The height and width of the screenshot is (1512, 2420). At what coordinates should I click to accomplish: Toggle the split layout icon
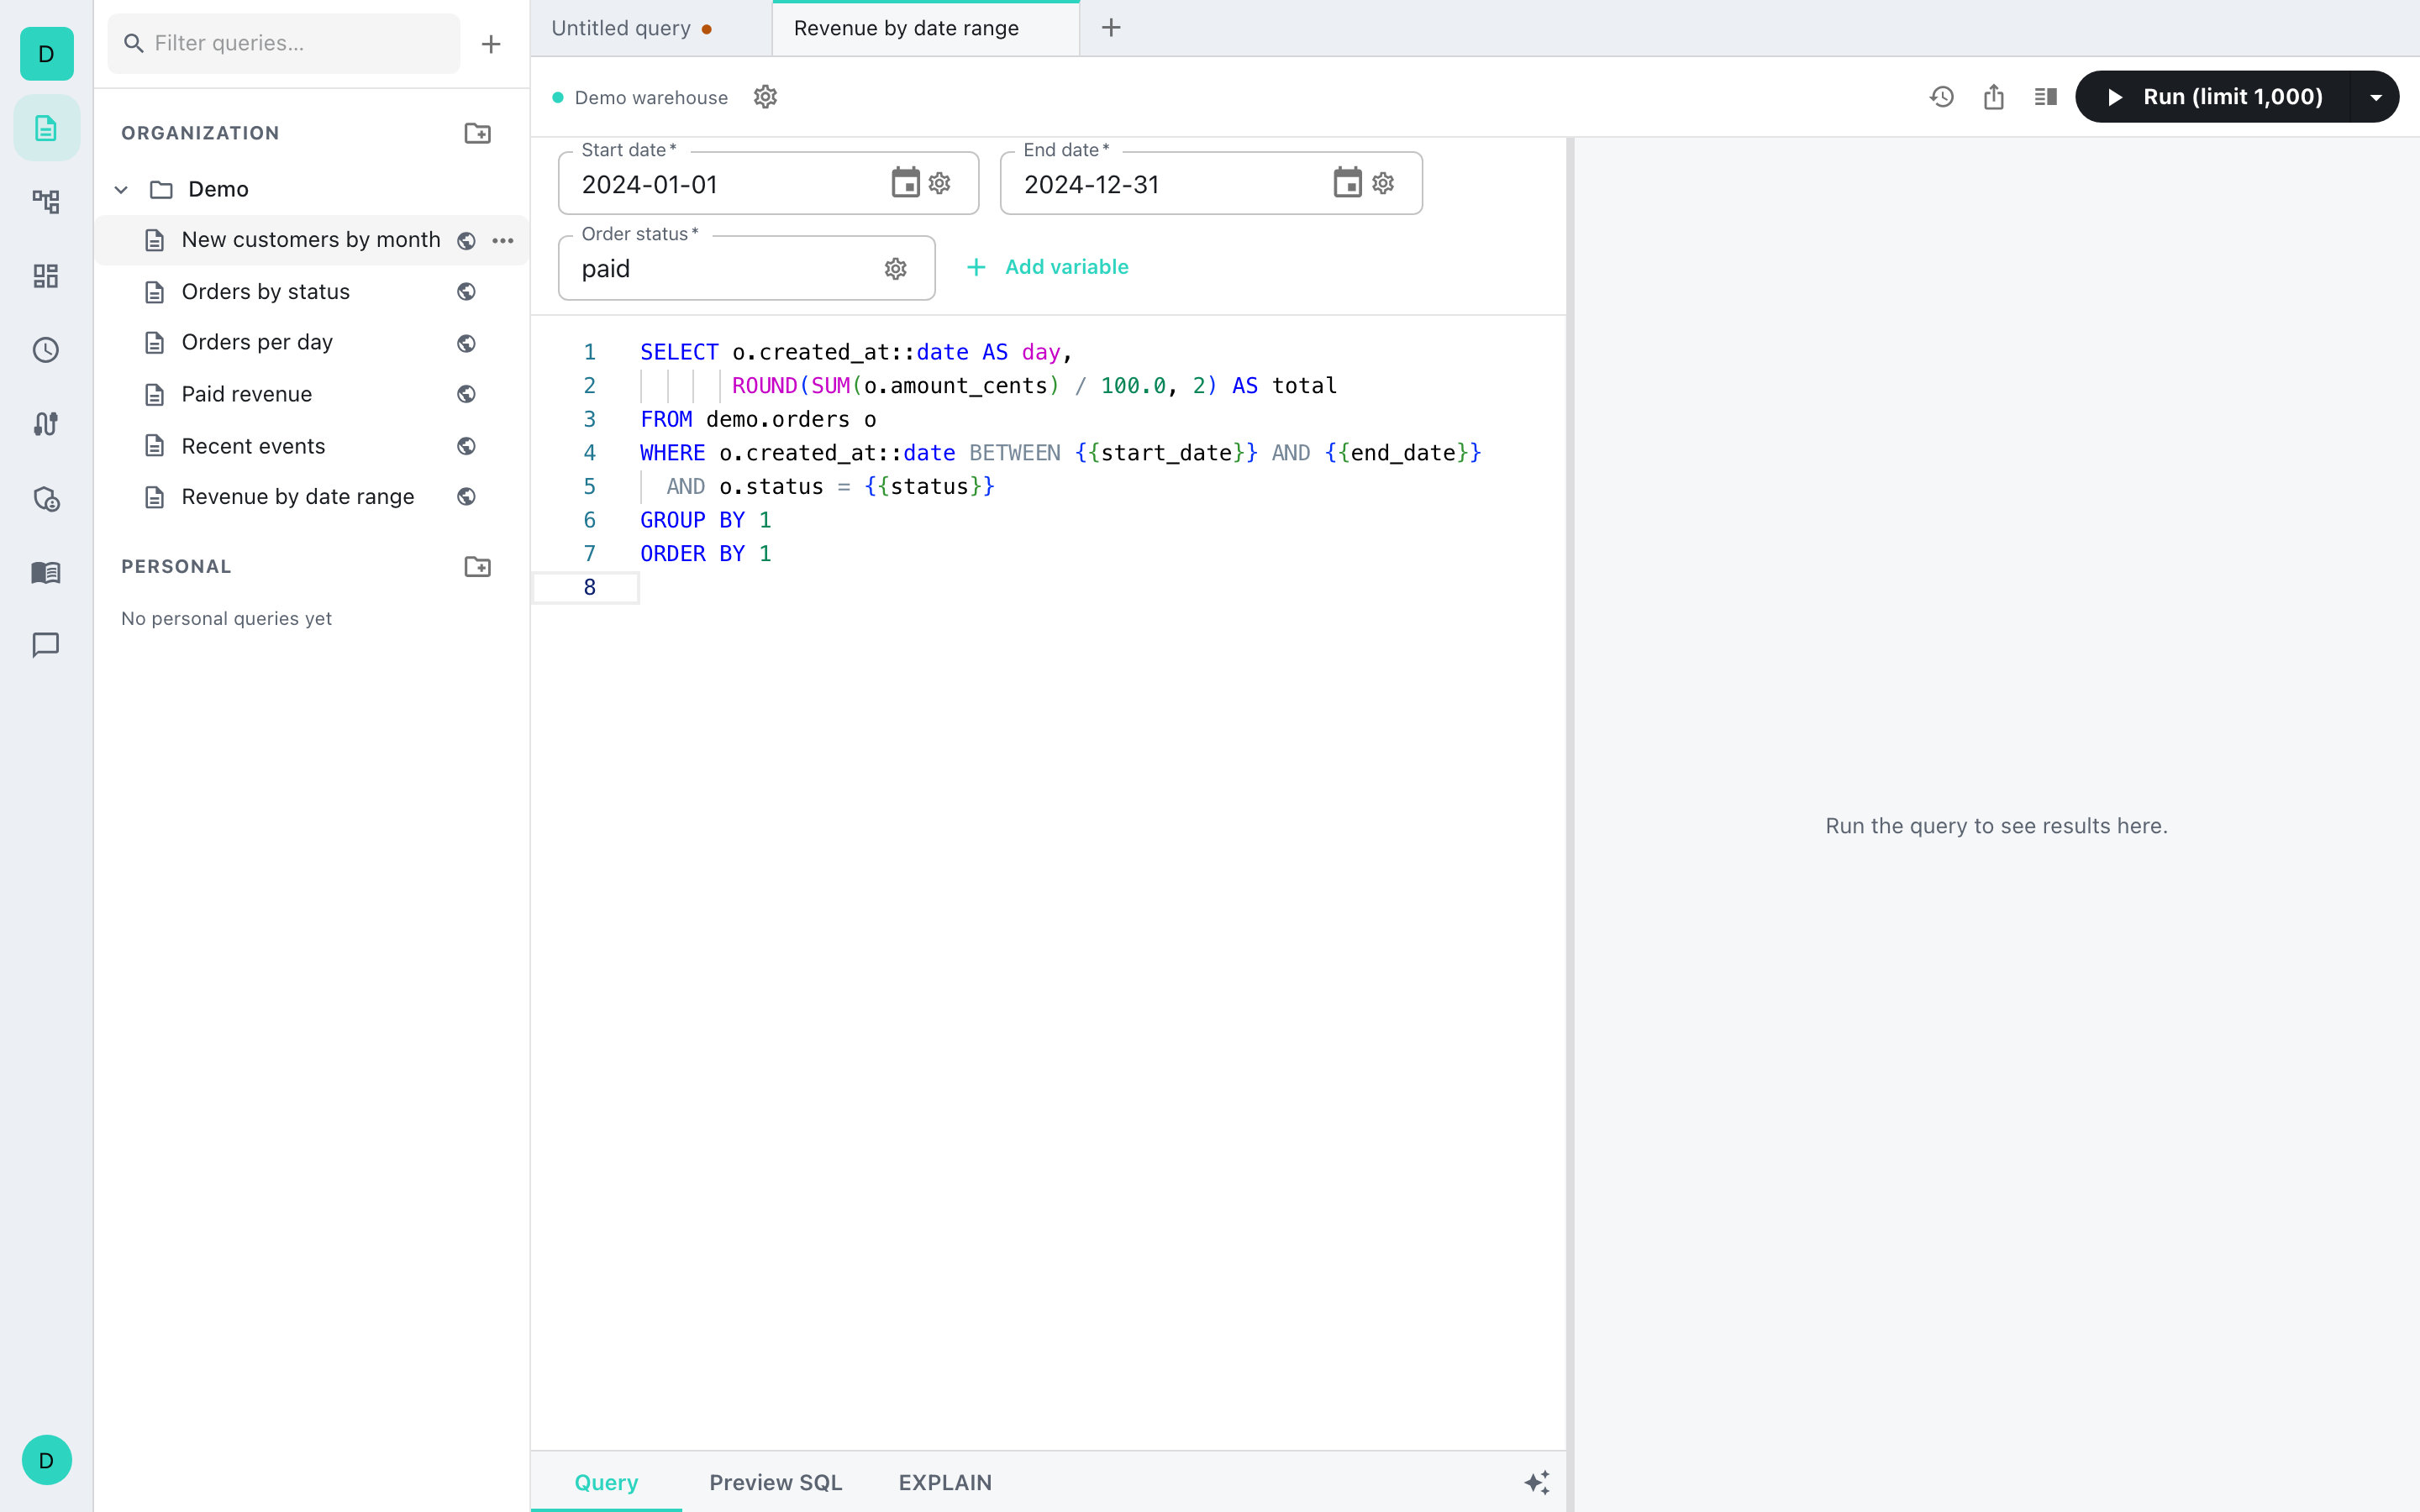[2046, 97]
